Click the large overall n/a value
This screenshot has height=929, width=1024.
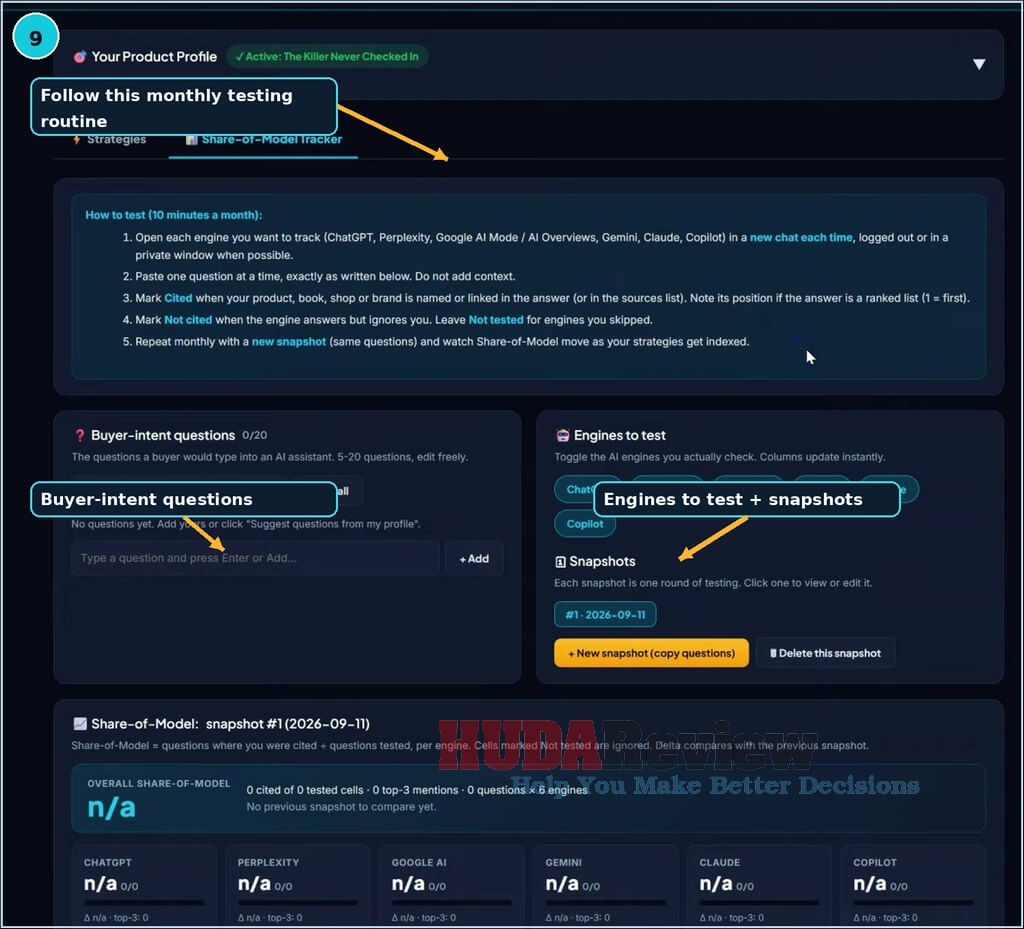click(112, 808)
